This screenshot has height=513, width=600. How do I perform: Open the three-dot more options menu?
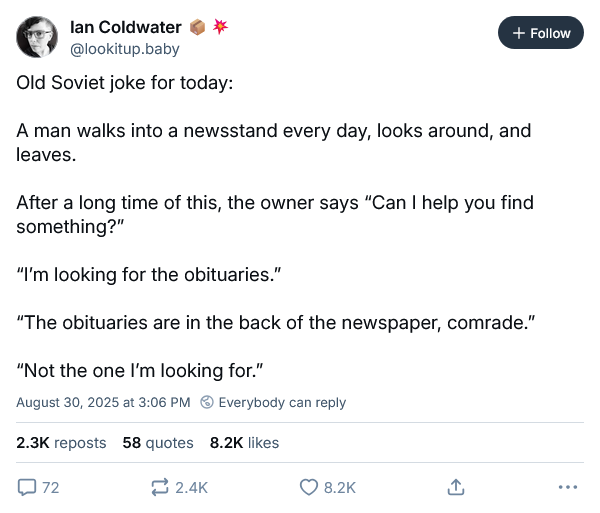(568, 487)
